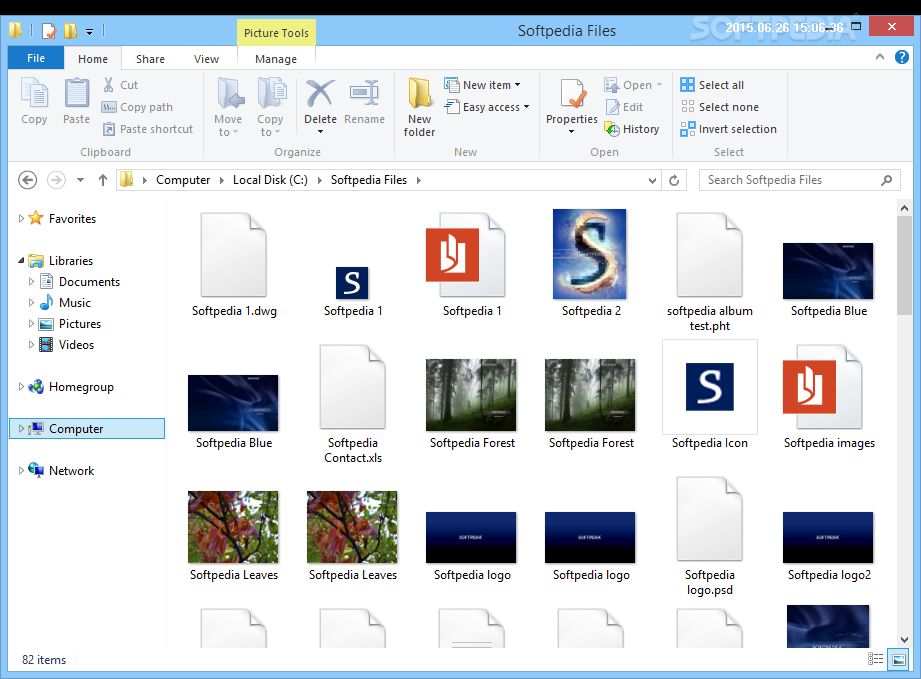Expand the address bar history dropdown
921x679 pixels.
pyautogui.click(x=652, y=180)
